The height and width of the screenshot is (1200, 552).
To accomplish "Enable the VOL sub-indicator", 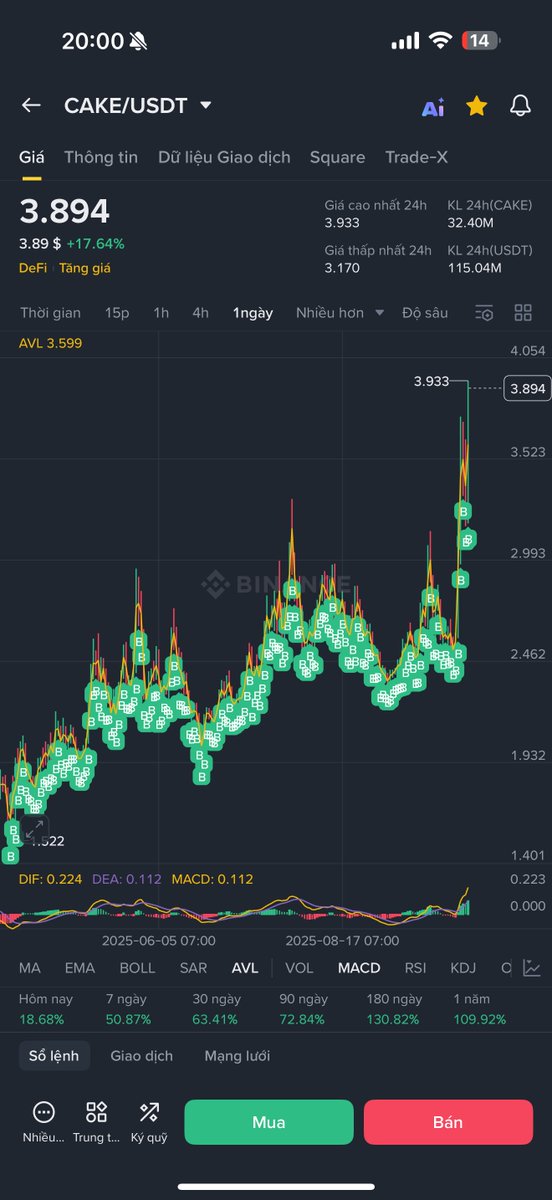I will tap(299, 968).
